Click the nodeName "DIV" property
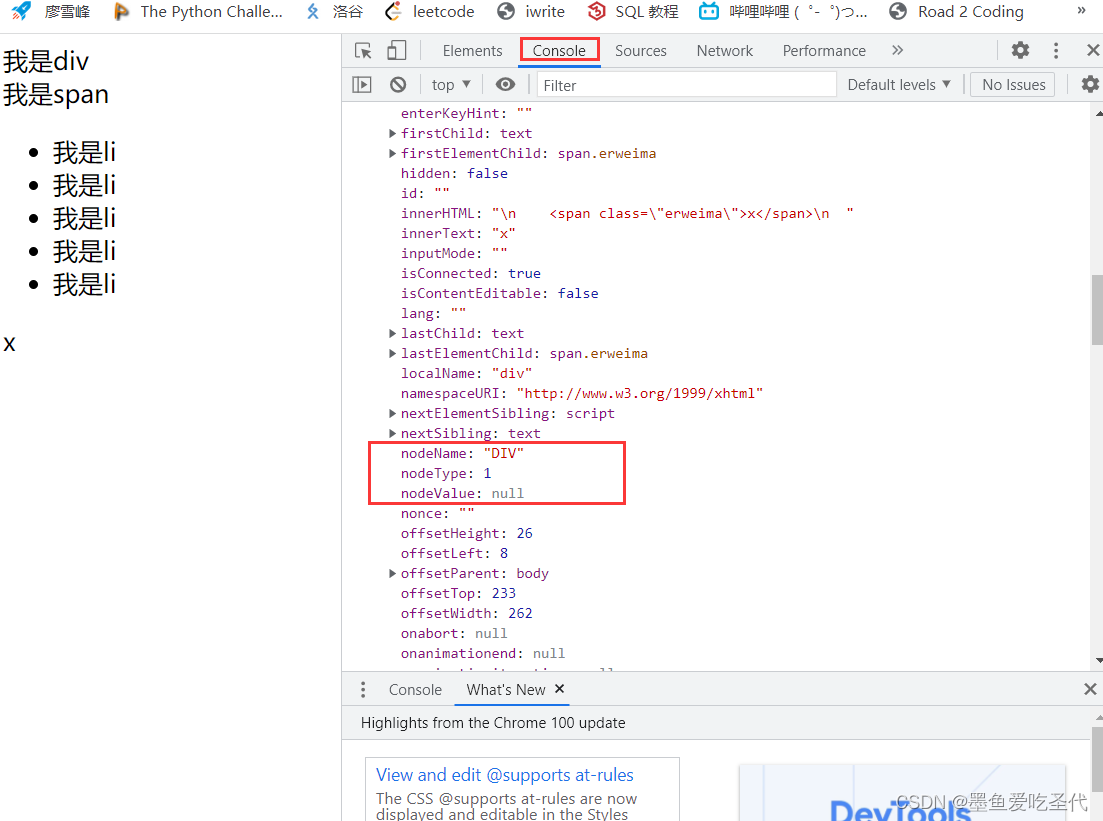Image resolution: width=1103 pixels, height=821 pixels. pos(462,453)
